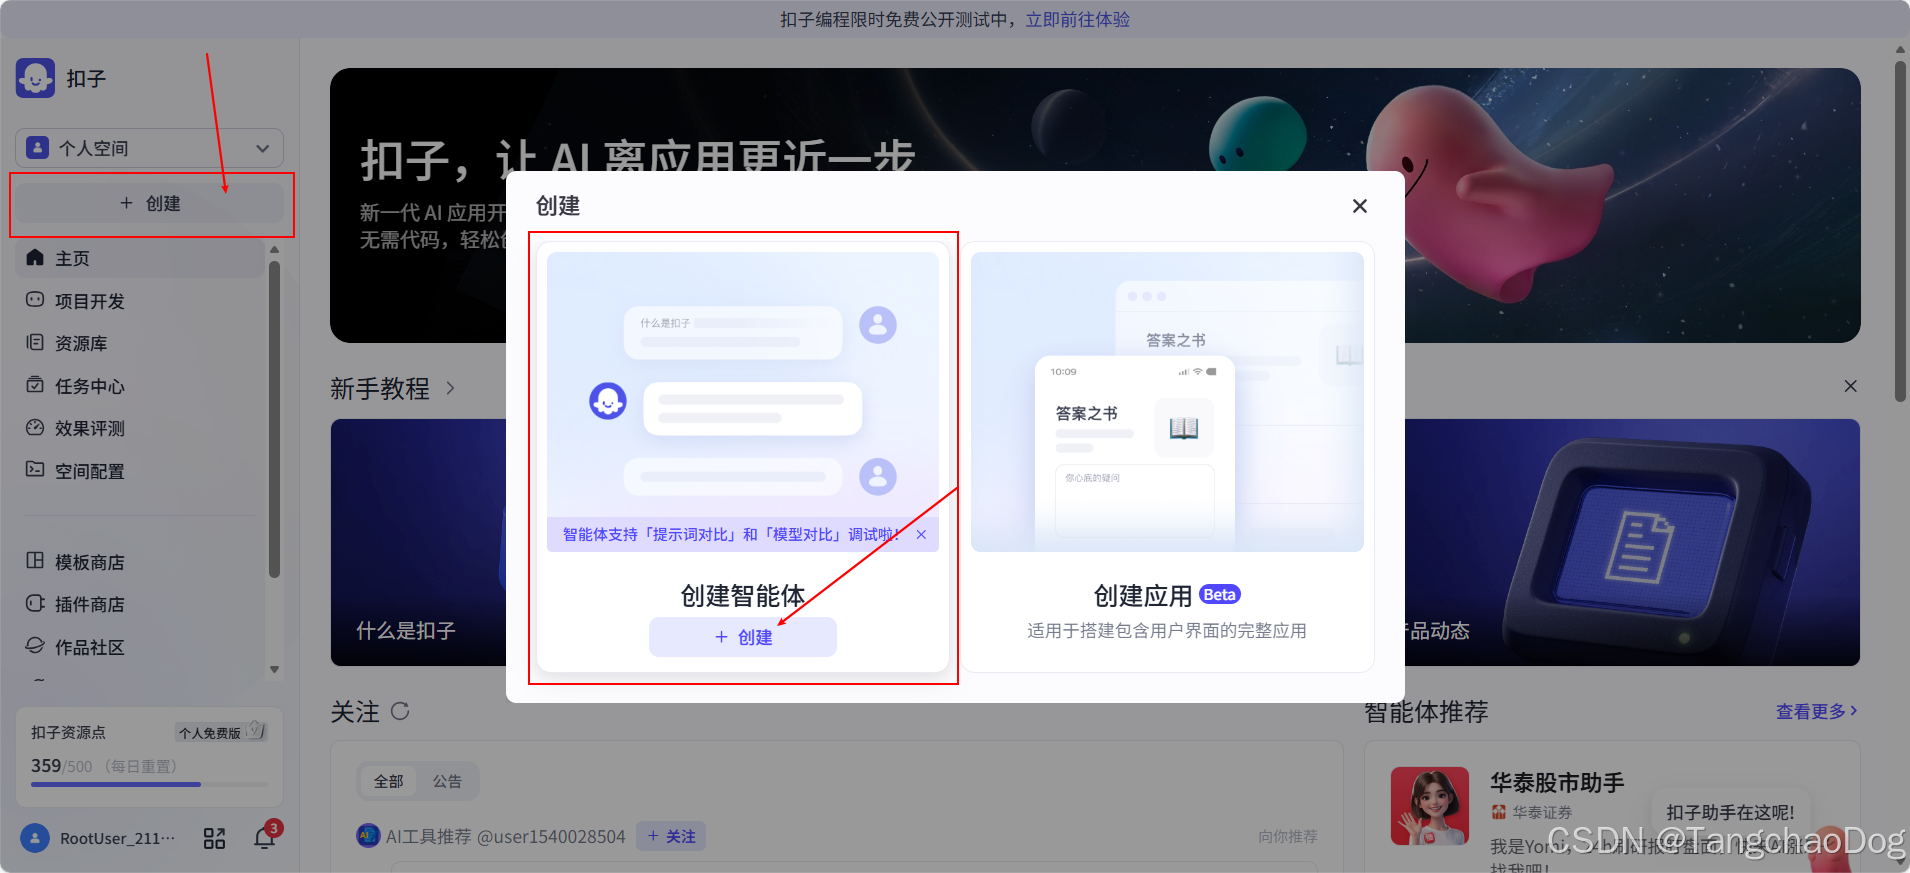Screen dimensions: 1910x873
Task: Click the RootUser avatar icon
Action: (35, 838)
